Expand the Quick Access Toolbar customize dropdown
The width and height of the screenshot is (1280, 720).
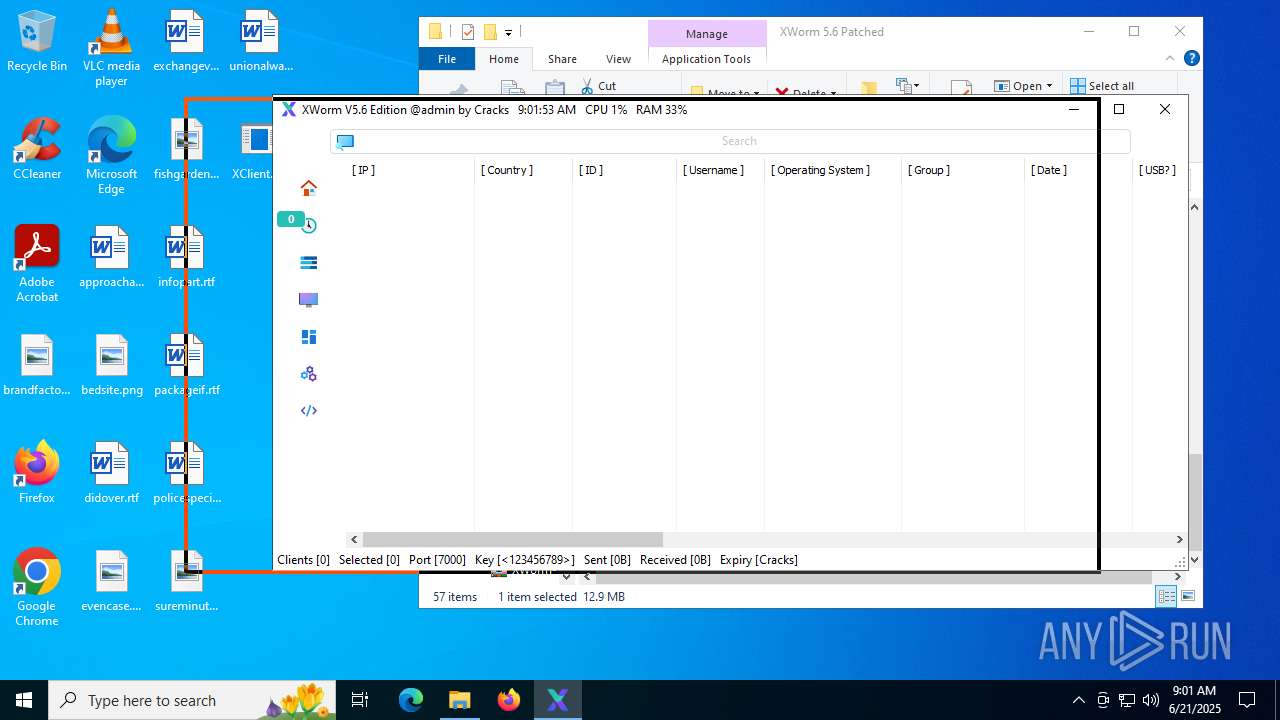tap(508, 32)
